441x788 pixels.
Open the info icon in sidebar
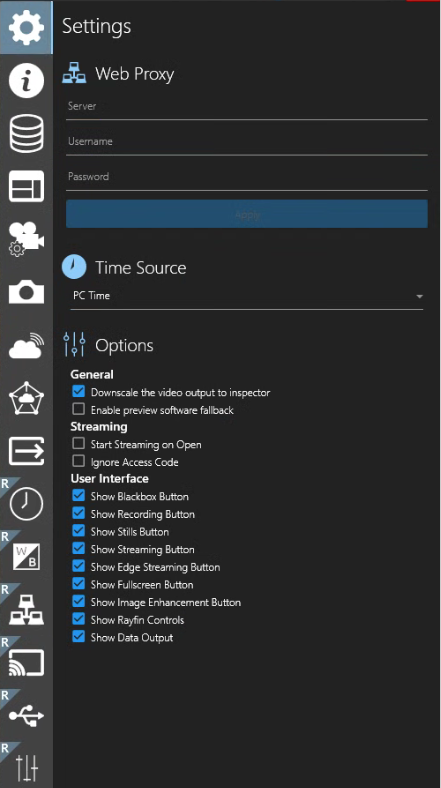(26, 80)
